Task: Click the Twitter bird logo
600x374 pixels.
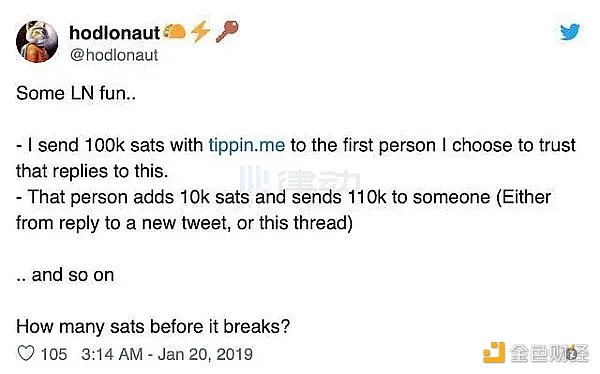Action: (570, 32)
